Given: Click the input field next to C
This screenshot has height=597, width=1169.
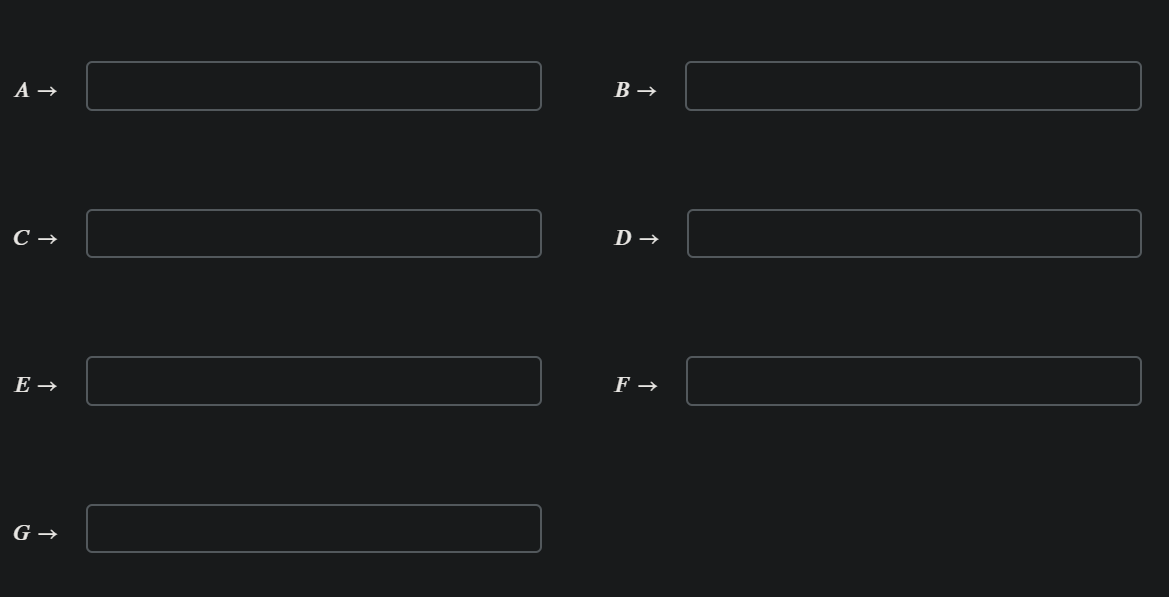Looking at the screenshot, I should [x=313, y=233].
